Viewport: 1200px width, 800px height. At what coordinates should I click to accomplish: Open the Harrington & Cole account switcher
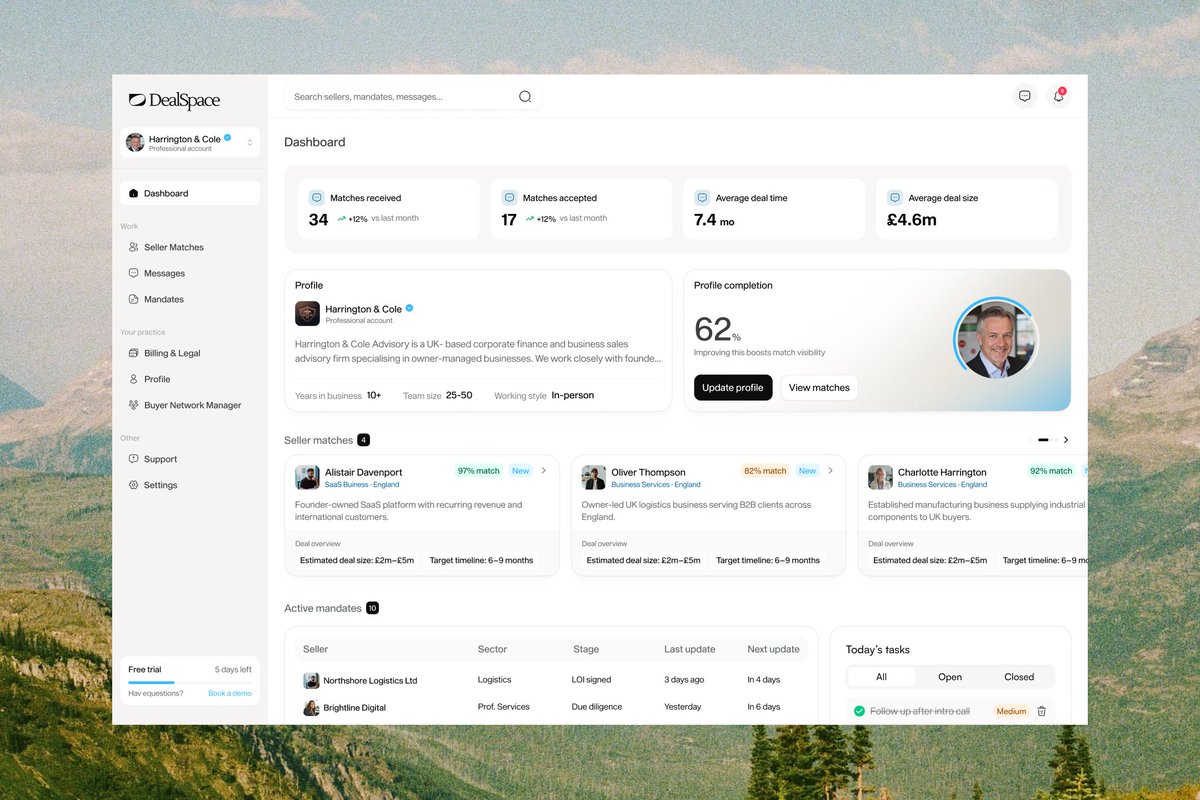tap(190, 143)
